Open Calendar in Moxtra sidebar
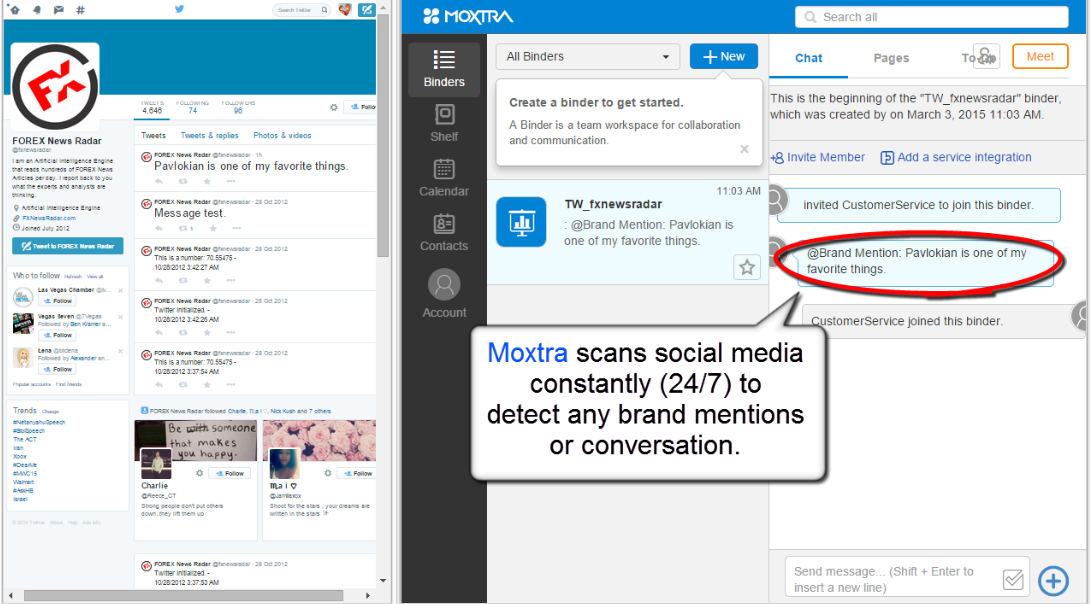The height and width of the screenshot is (604, 1090). coord(444,178)
